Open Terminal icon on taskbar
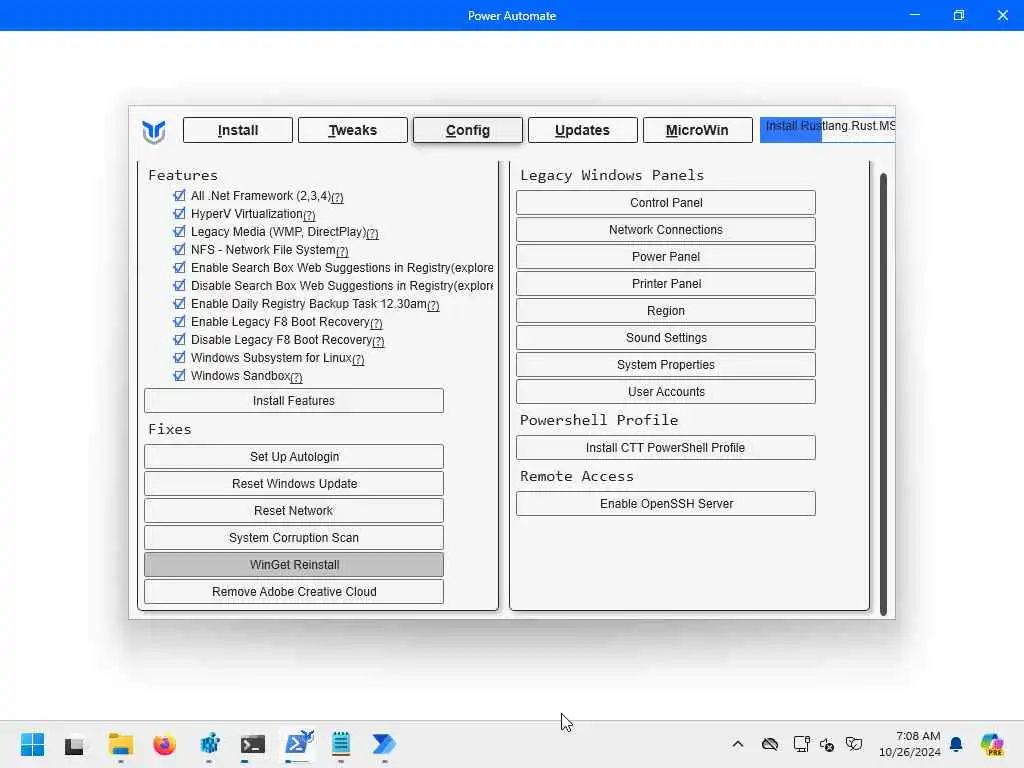Viewport: 1024px width, 768px height. point(253,744)
